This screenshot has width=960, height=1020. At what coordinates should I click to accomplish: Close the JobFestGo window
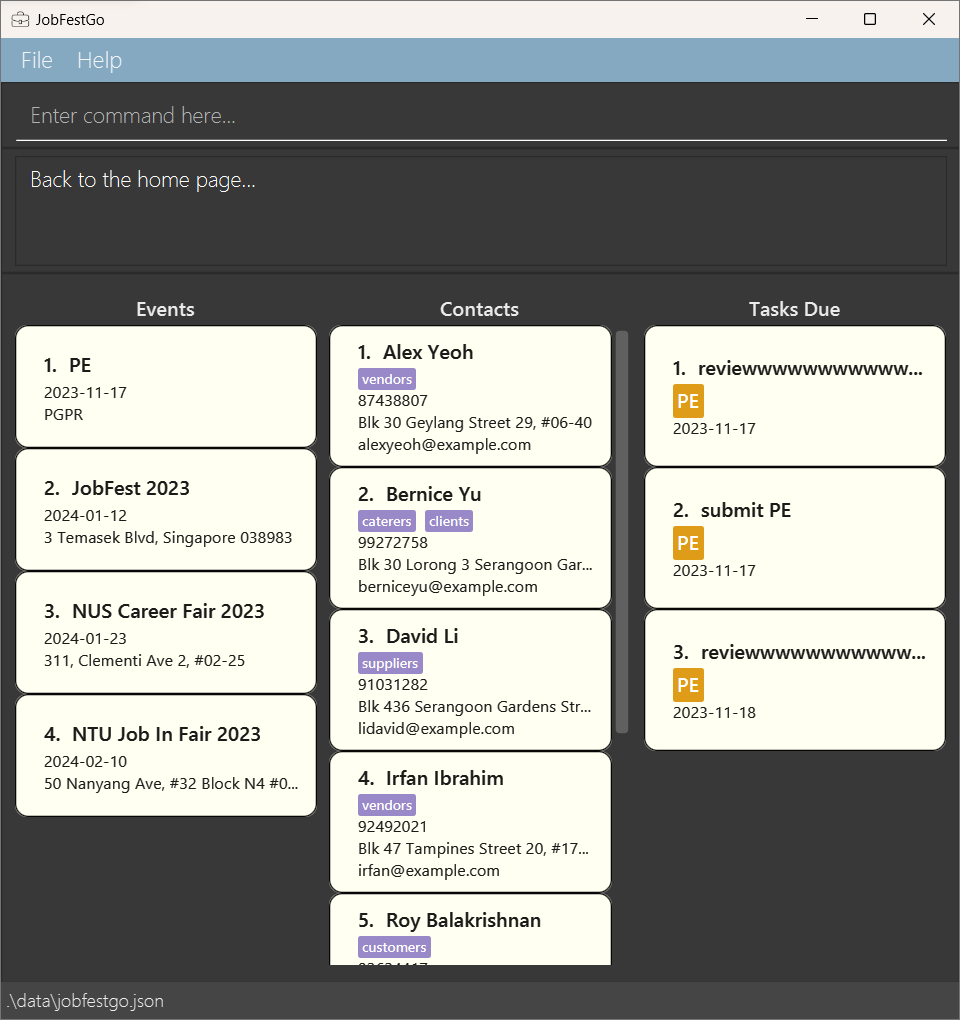point(929,19)
